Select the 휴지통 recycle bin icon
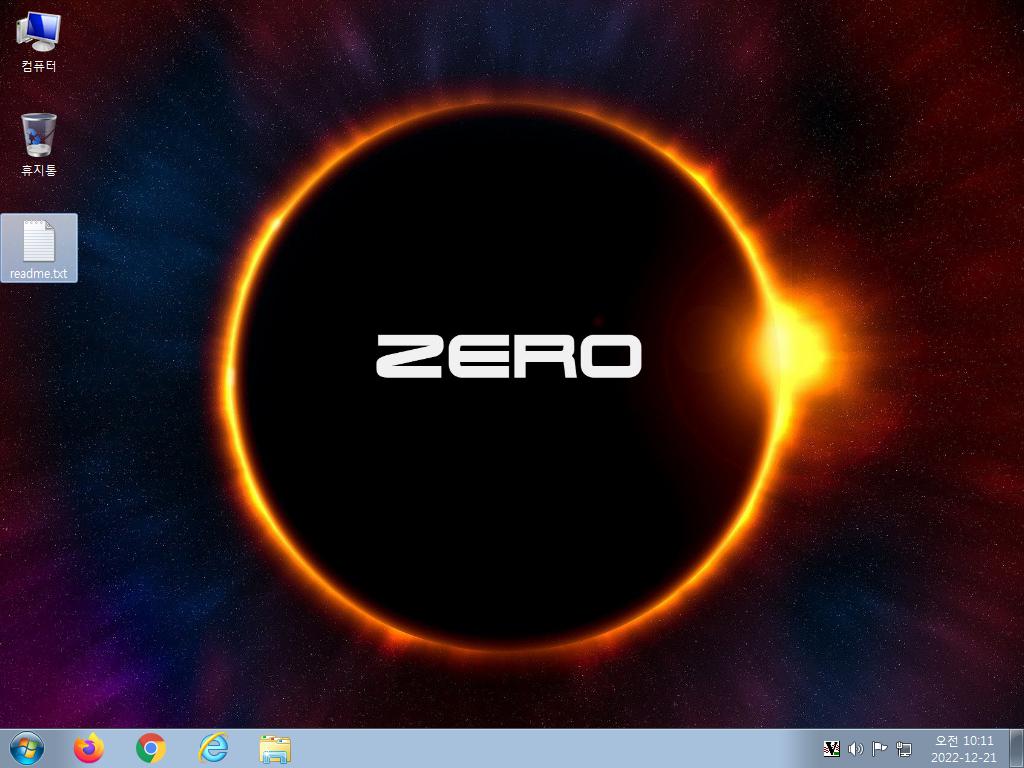 pos(39,145)
